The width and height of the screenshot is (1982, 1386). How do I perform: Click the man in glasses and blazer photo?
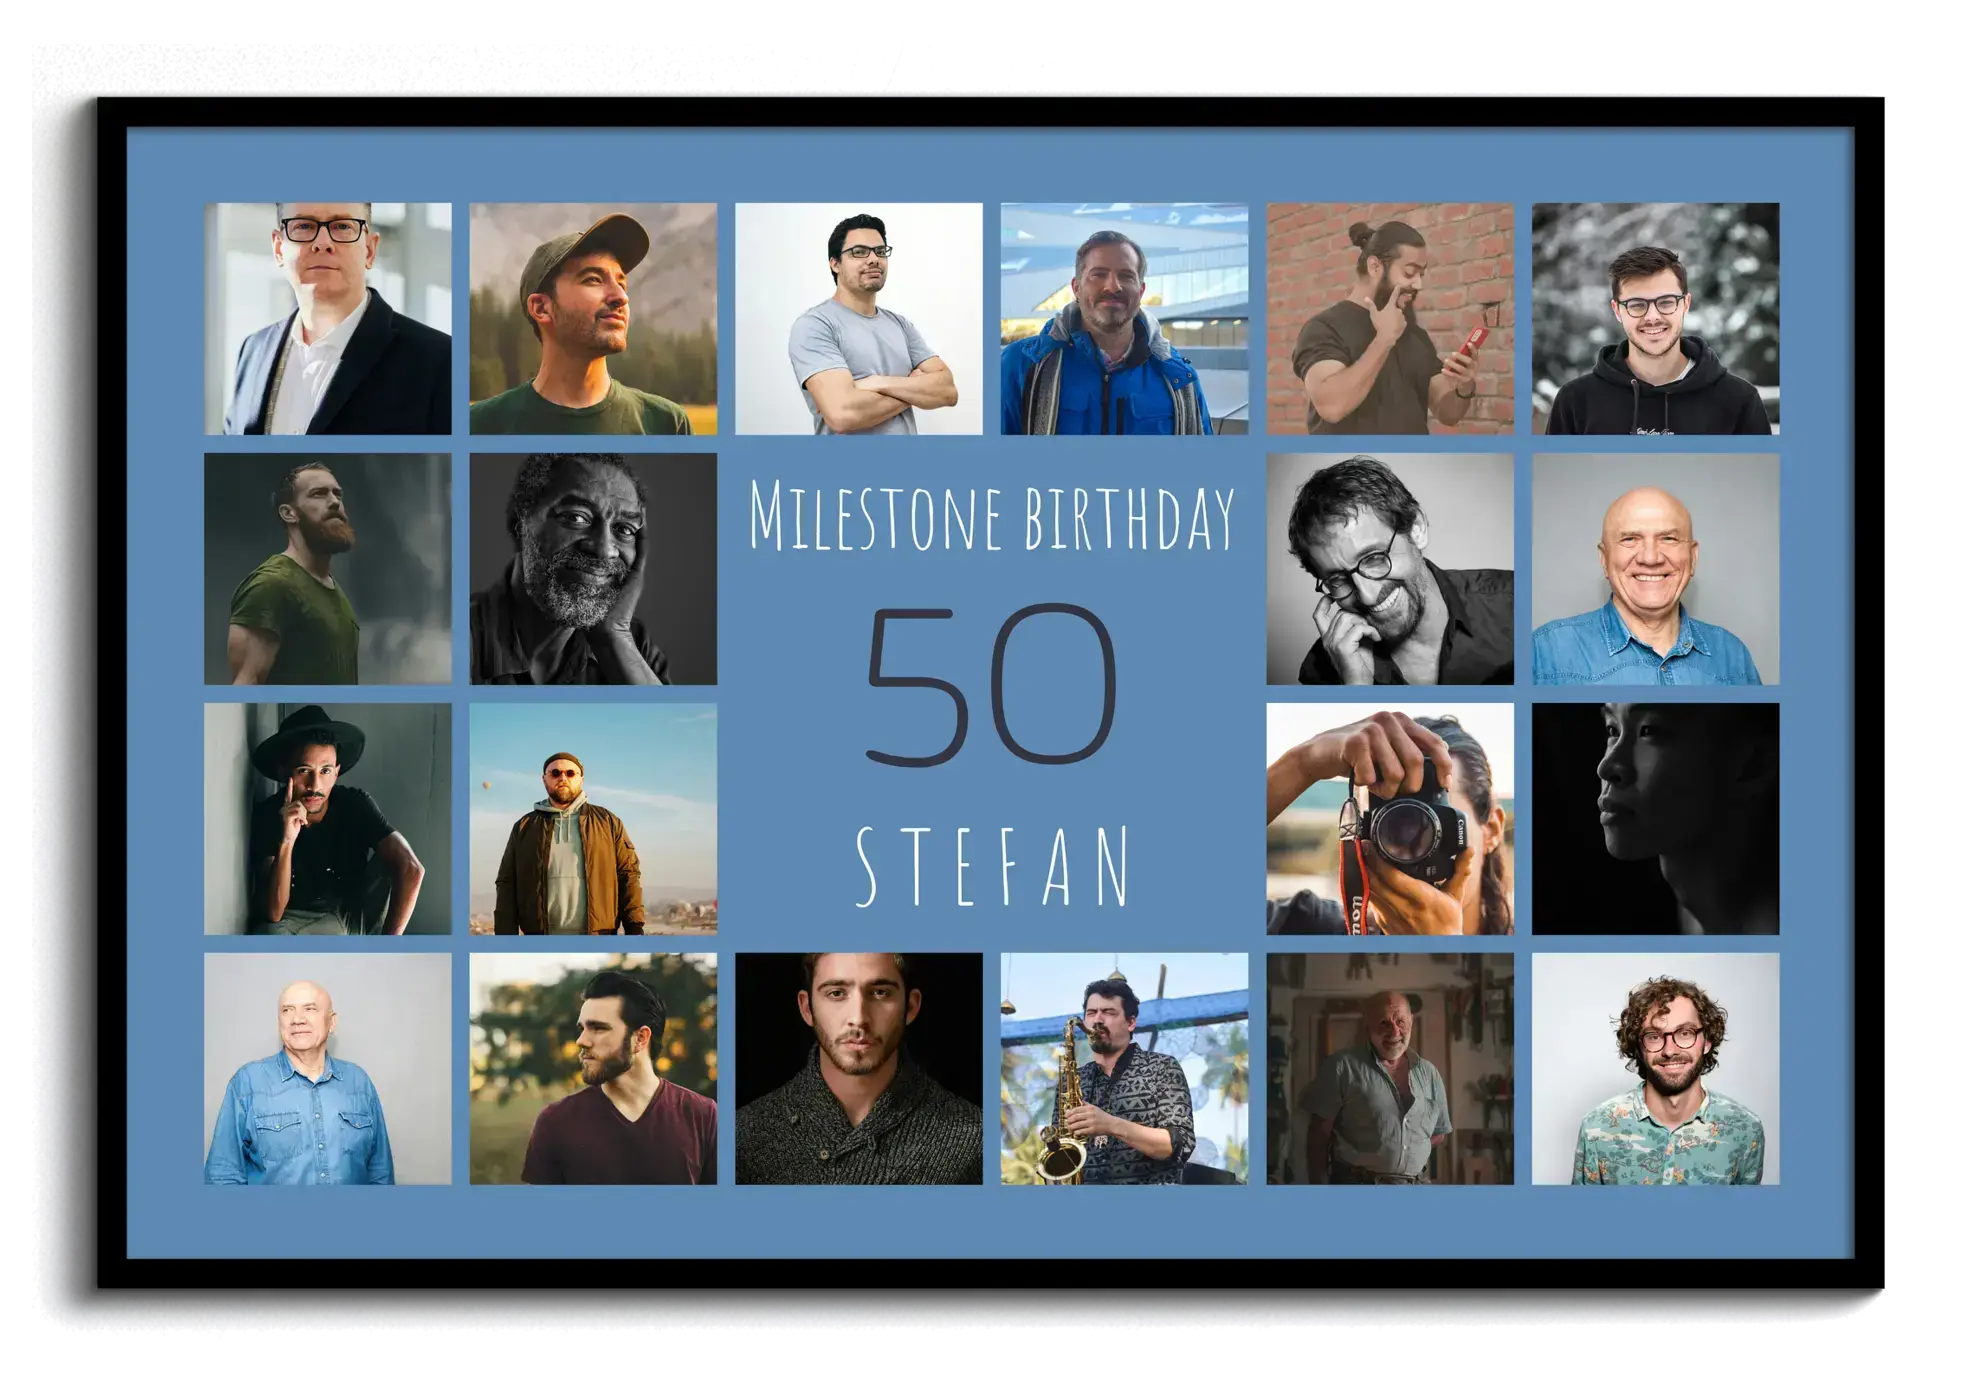click(327, 318)
